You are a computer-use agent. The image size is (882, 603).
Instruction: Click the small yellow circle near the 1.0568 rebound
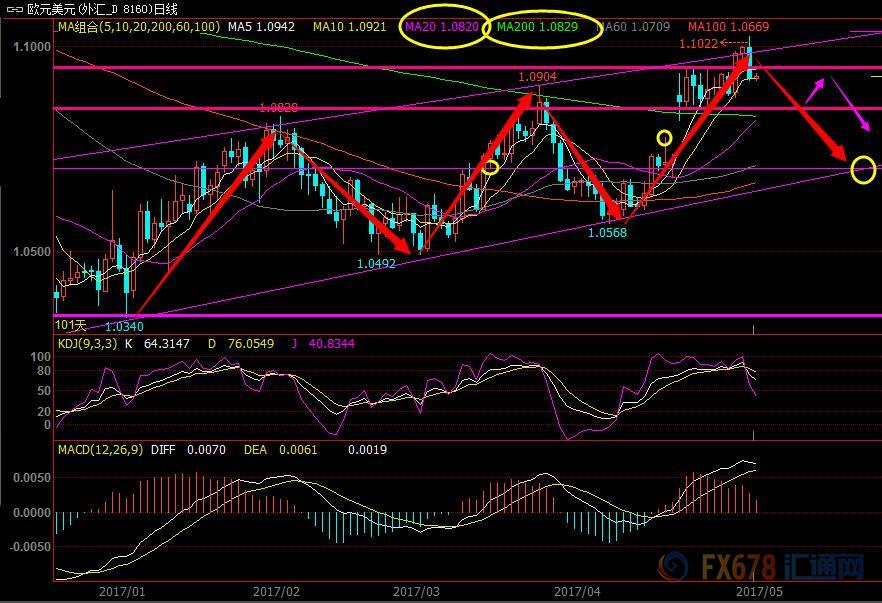click(664, 137)
